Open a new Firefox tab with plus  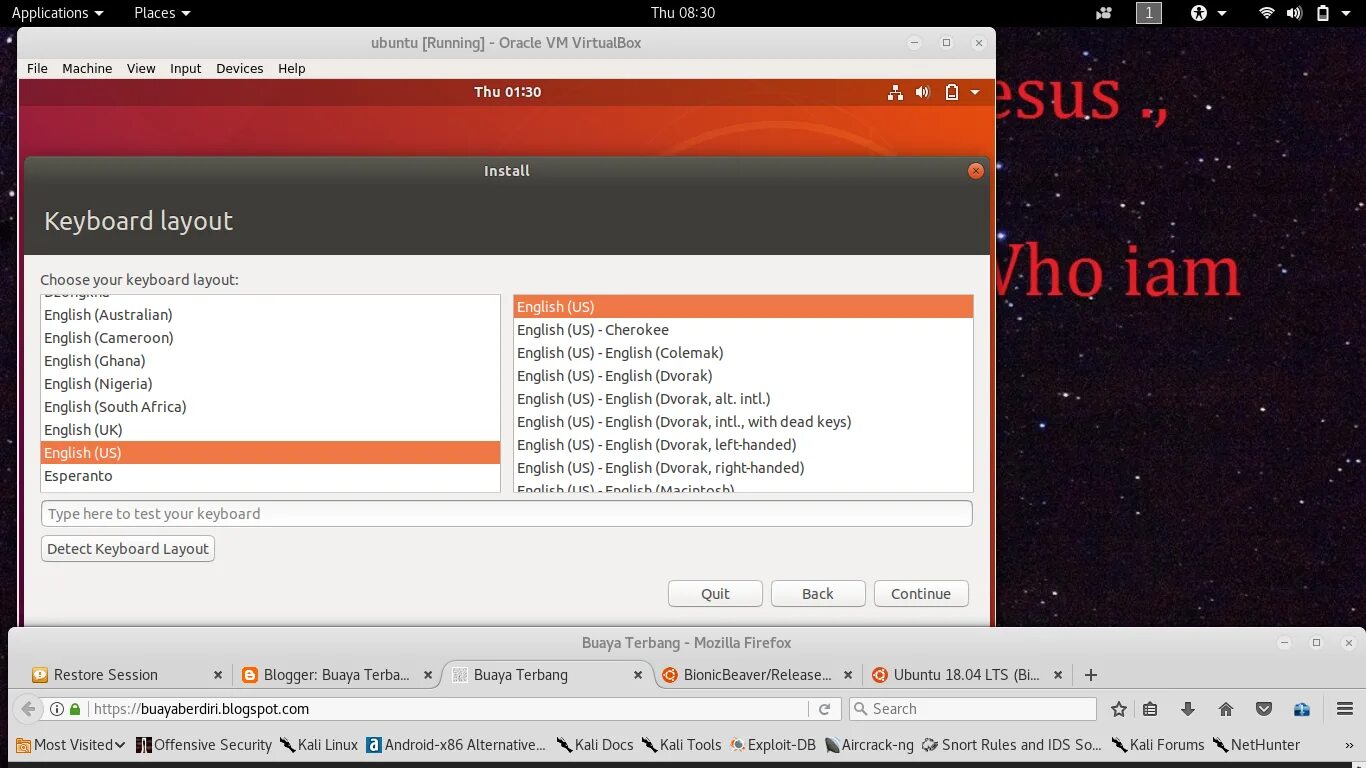pos(1091,675)
